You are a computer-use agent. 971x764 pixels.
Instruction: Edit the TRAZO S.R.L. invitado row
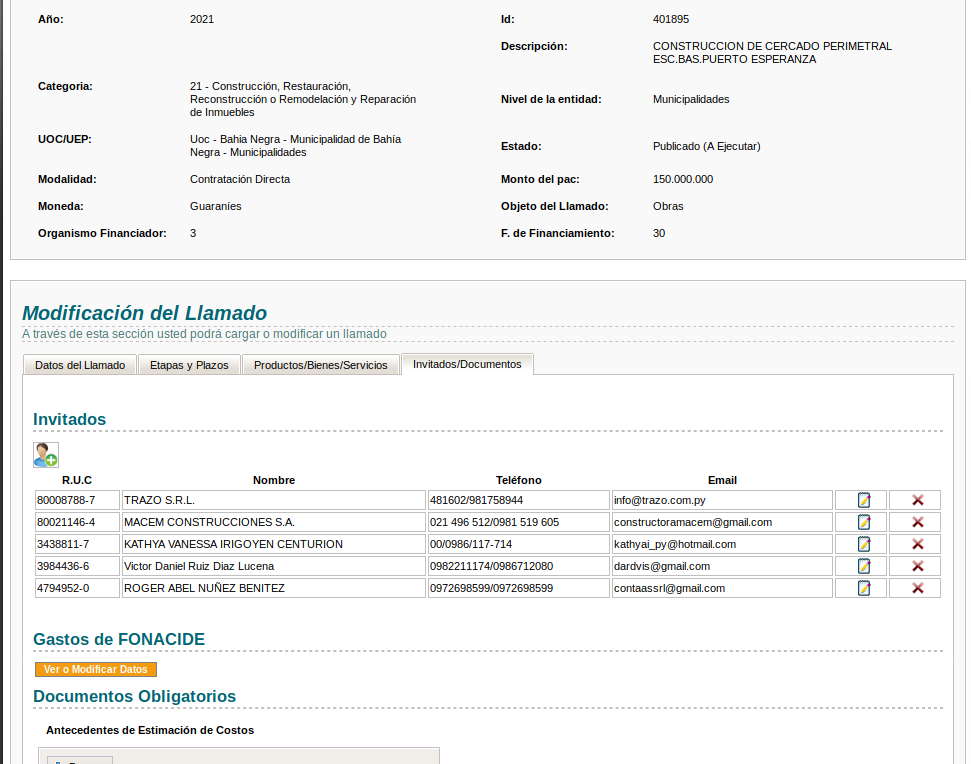(864, 500)
